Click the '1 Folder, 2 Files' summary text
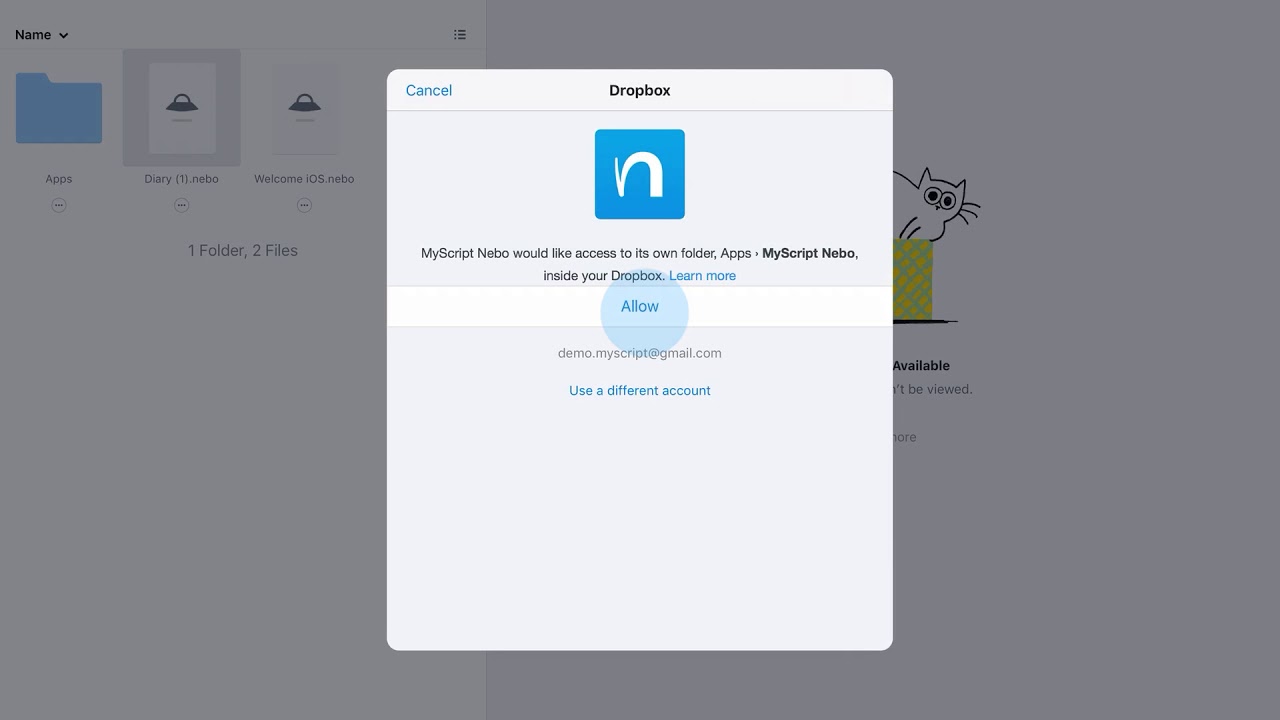 point(243,250)
